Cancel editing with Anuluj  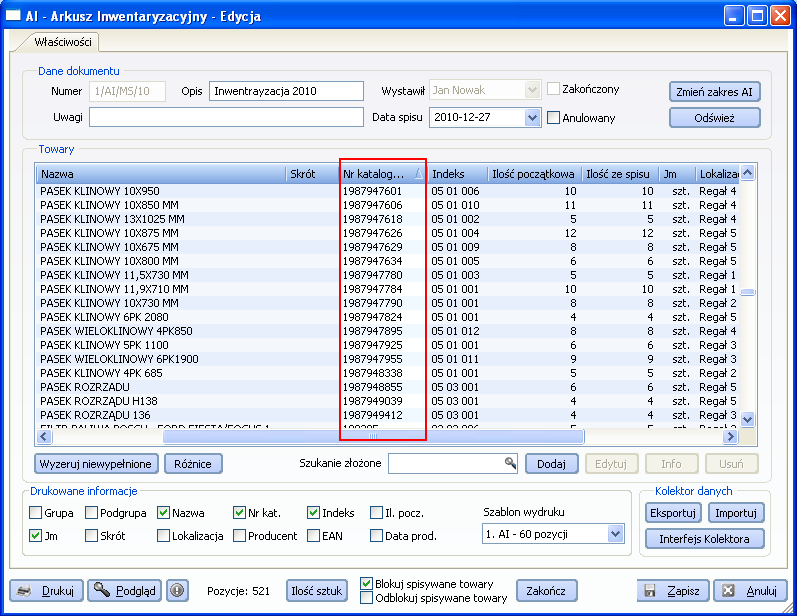(750, 591)
